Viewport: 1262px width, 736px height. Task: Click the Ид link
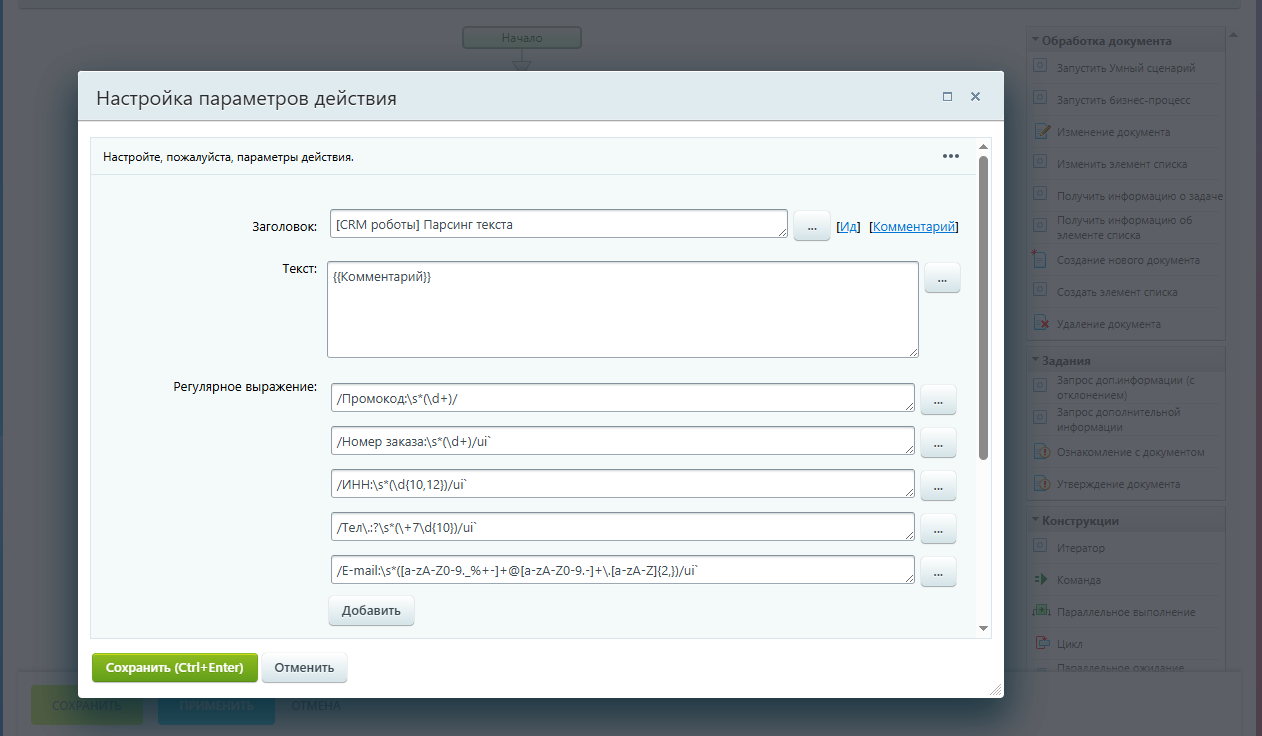tap(848, 227)
